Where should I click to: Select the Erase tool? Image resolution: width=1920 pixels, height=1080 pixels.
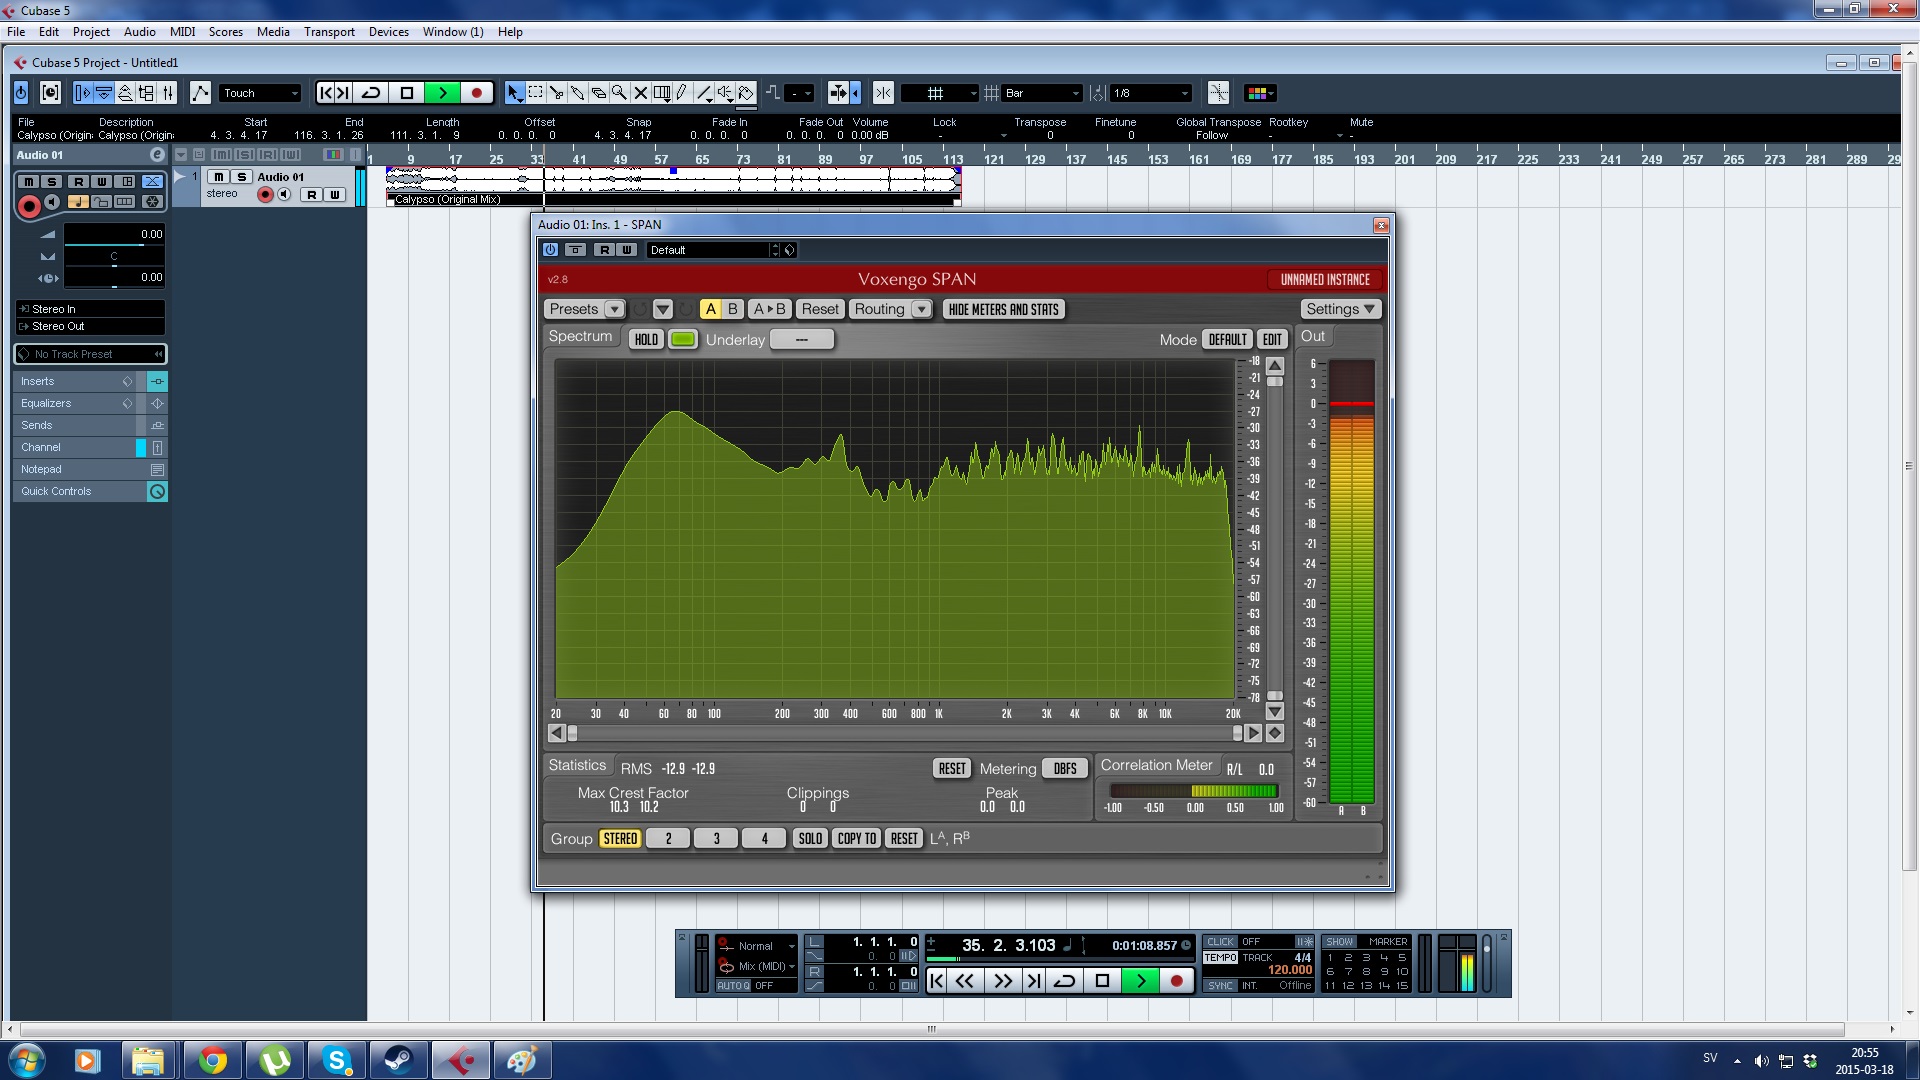point(598,93)
